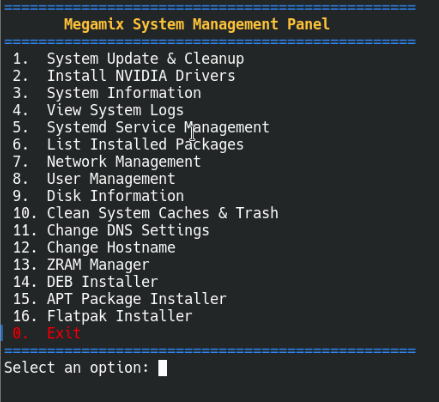The width and height of the screenshot is (439, 402).
Task: Click the 'Disk Information' entry
Action: 98,196
